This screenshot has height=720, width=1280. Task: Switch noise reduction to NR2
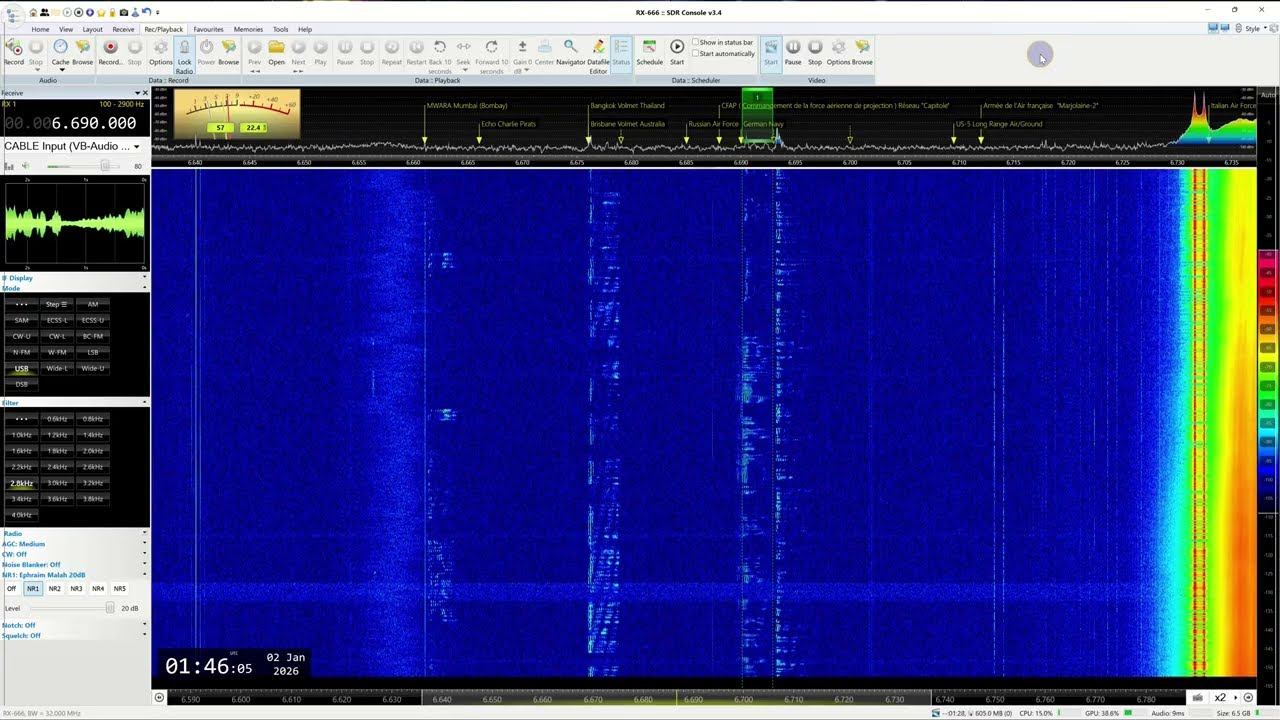55,589
